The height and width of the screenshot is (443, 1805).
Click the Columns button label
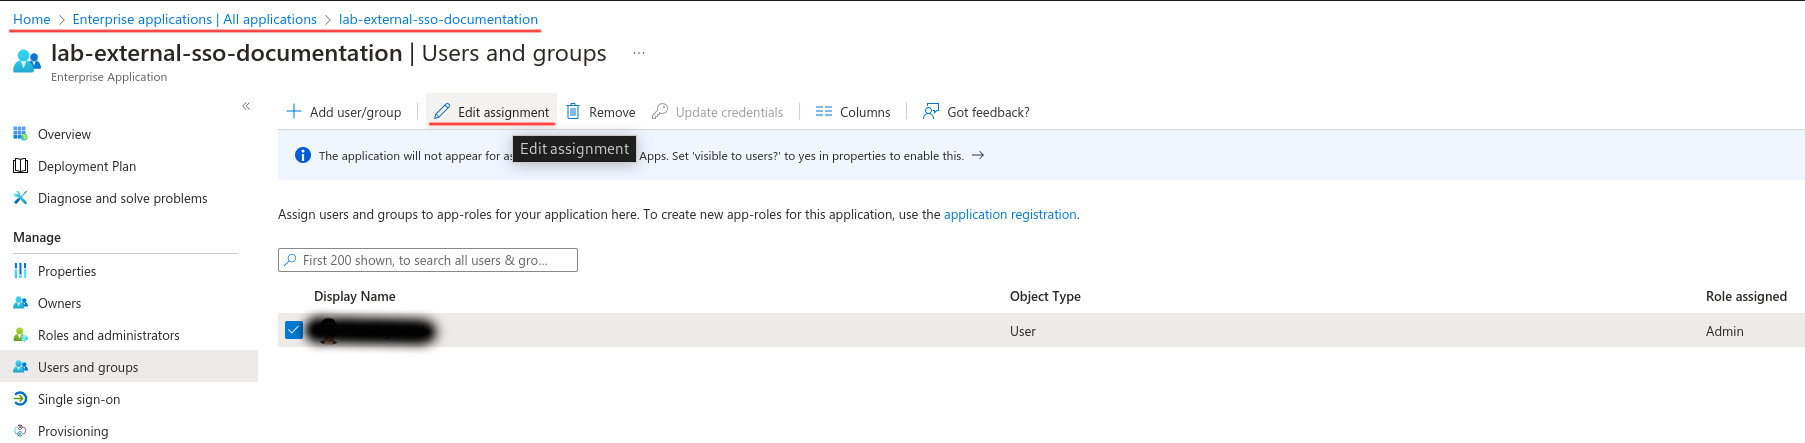tap(865, 112)
